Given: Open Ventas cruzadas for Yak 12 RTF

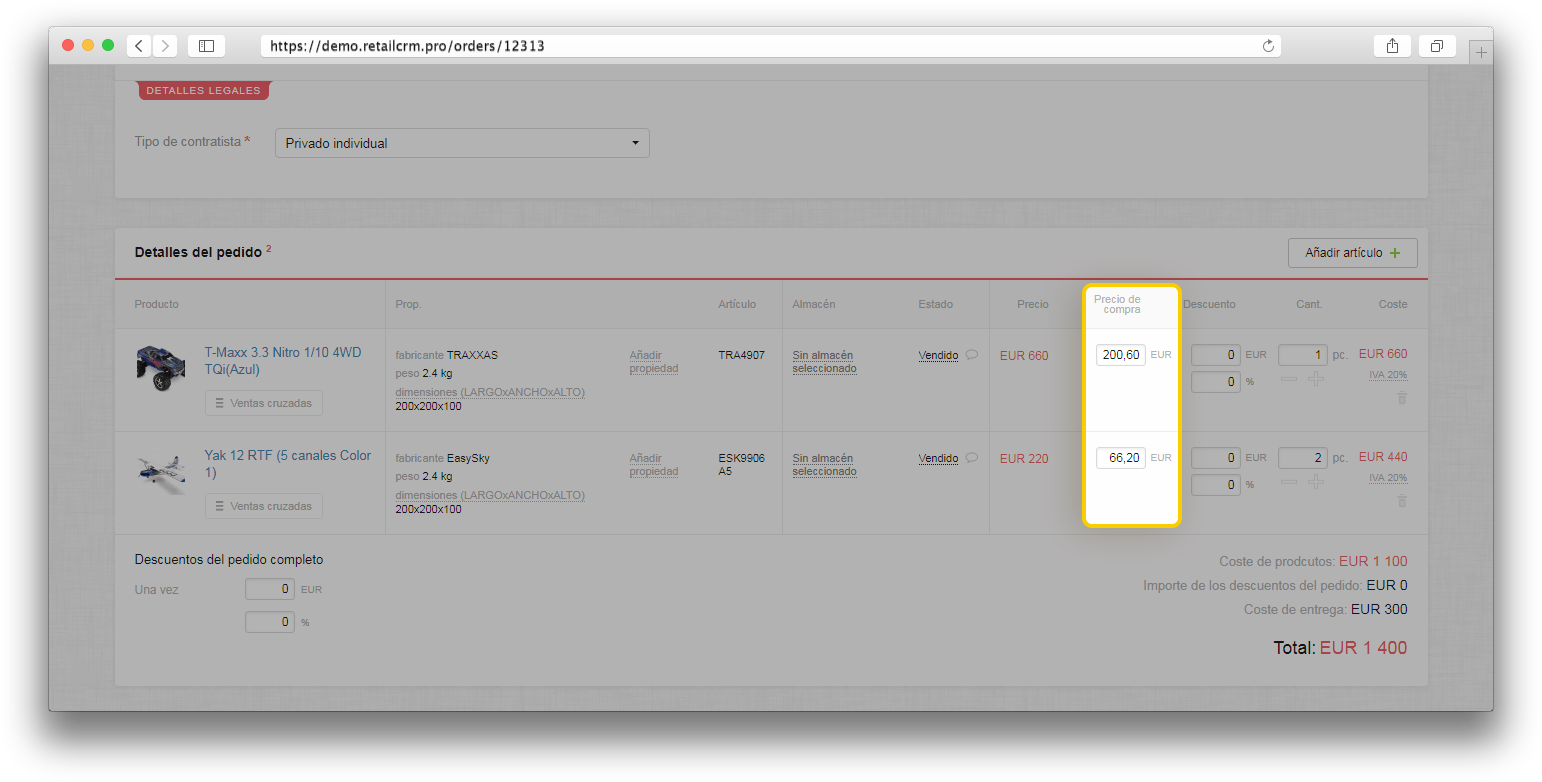Looking at the screenshot, I should [264, 506].
